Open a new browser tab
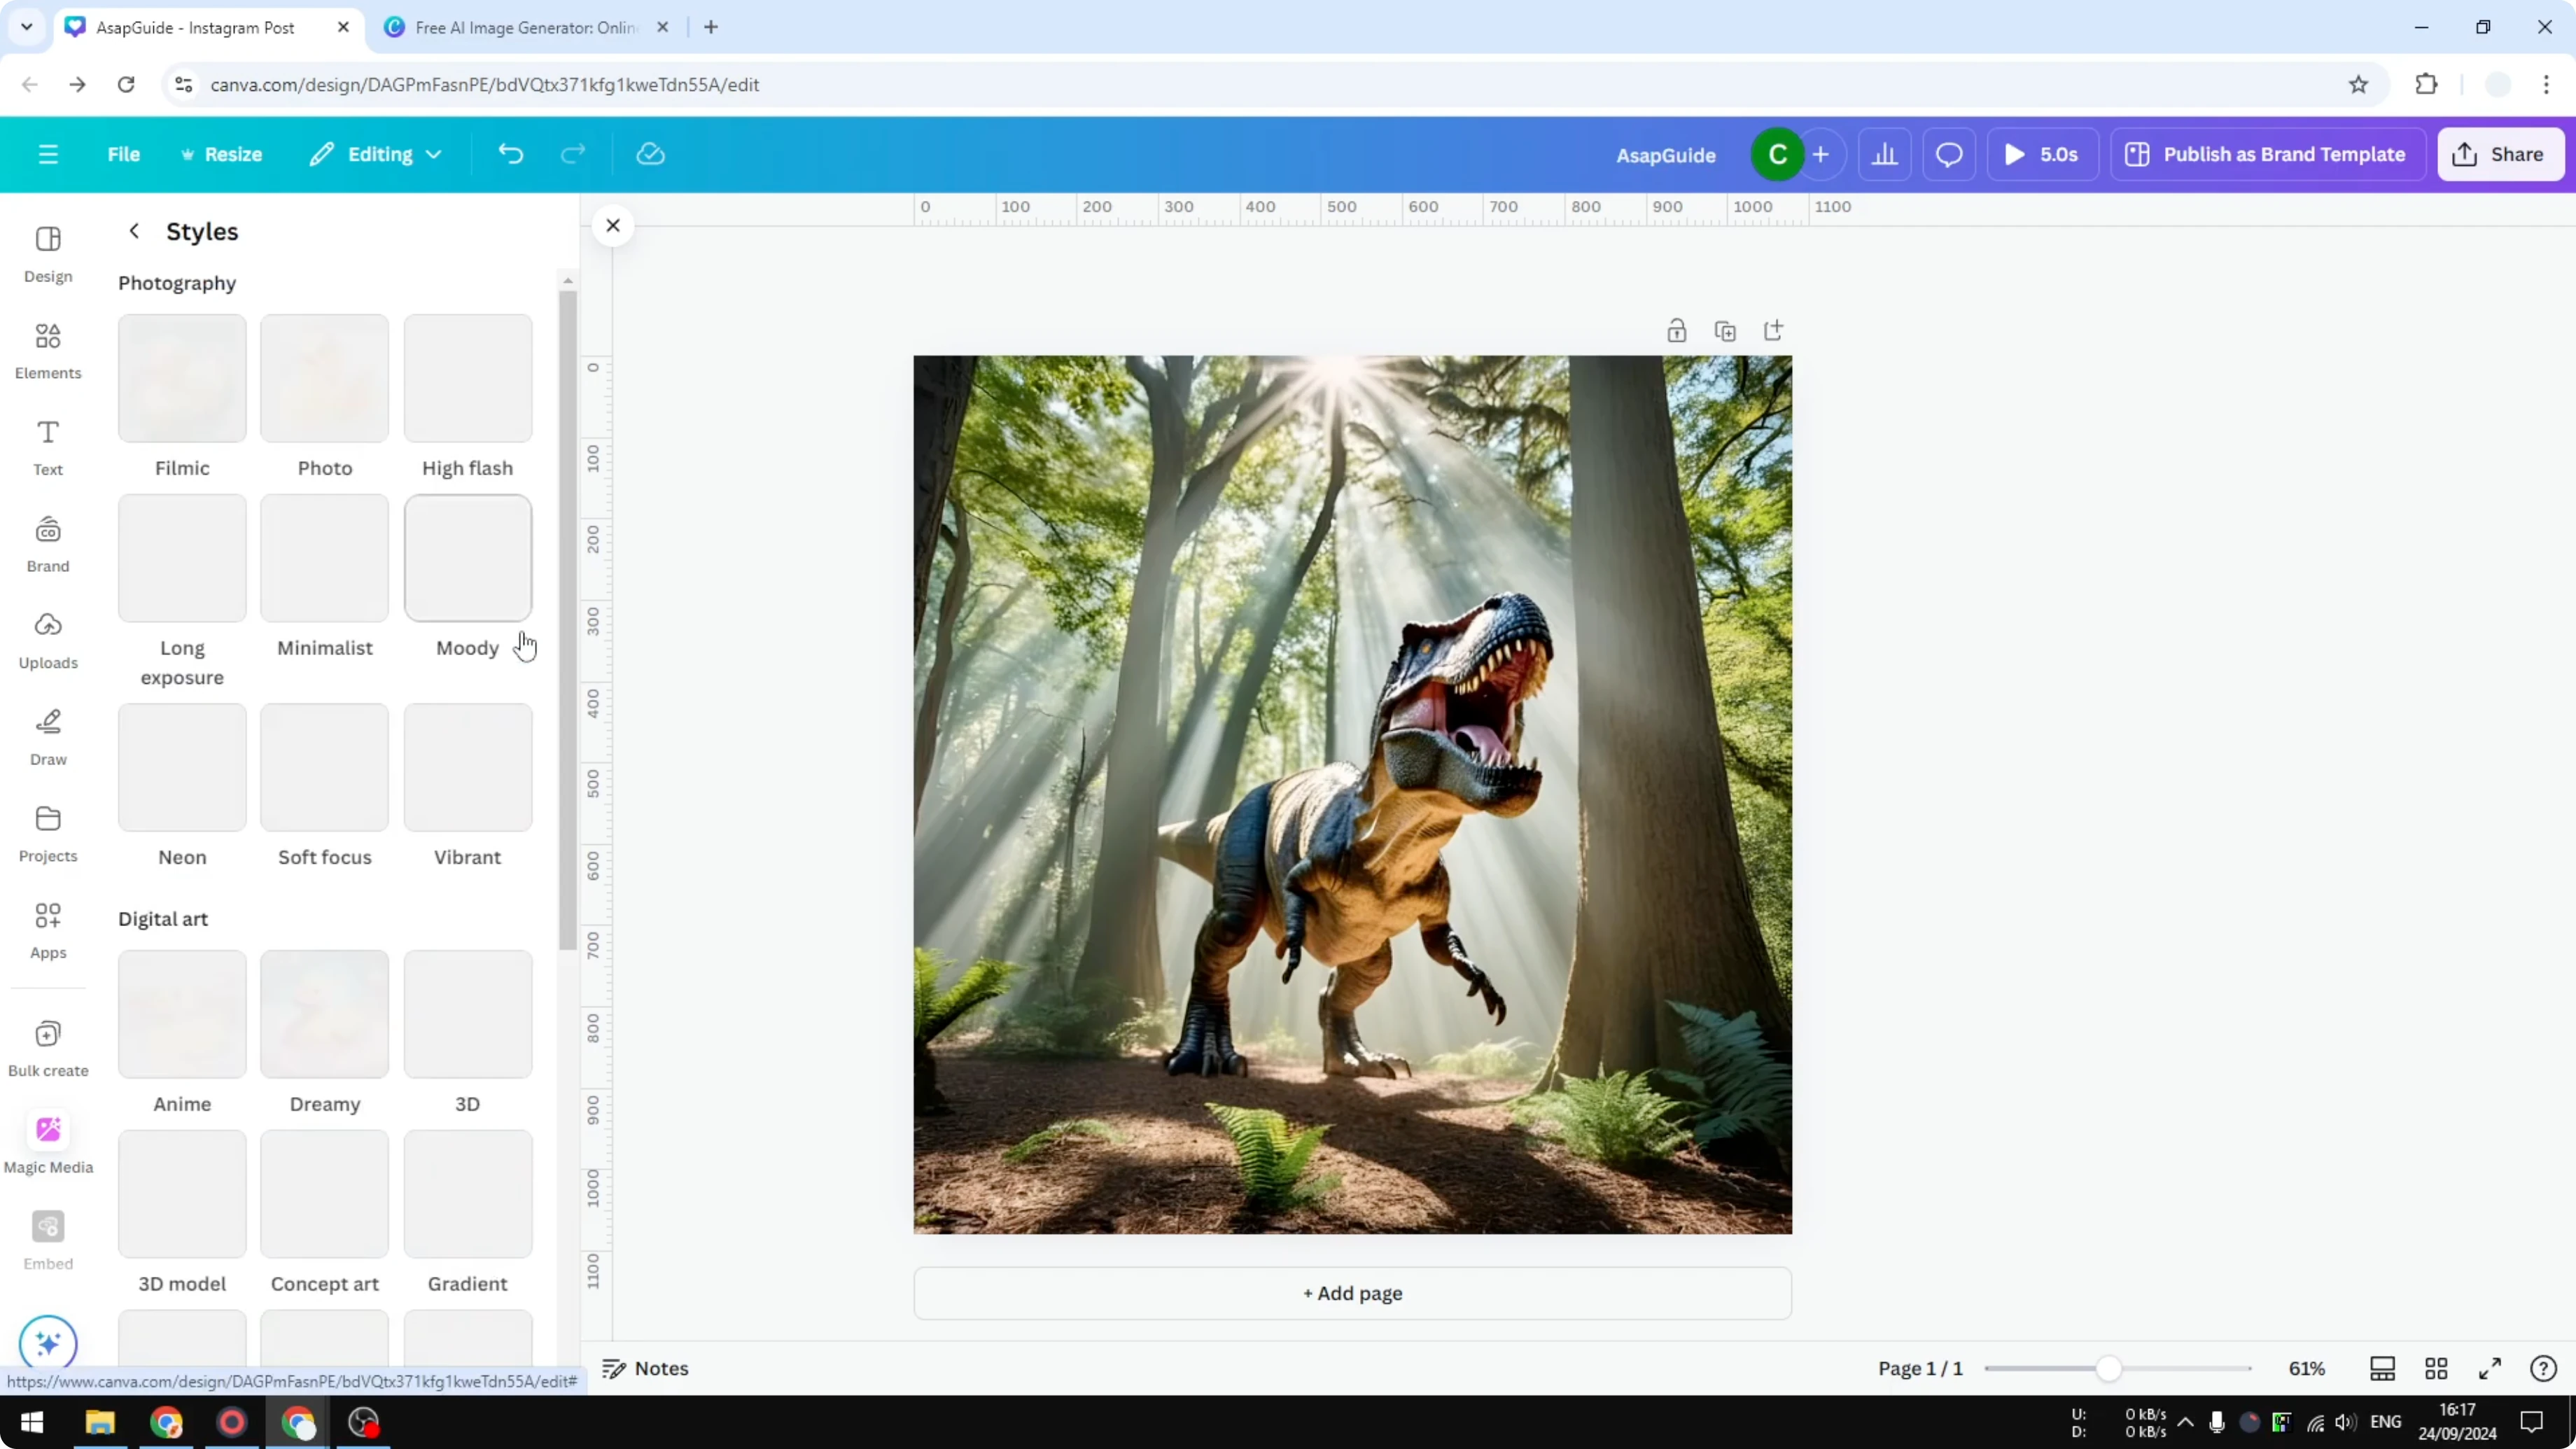Image resolution: width=2576 pixels, height=1449 pixels. coord(711,27)
